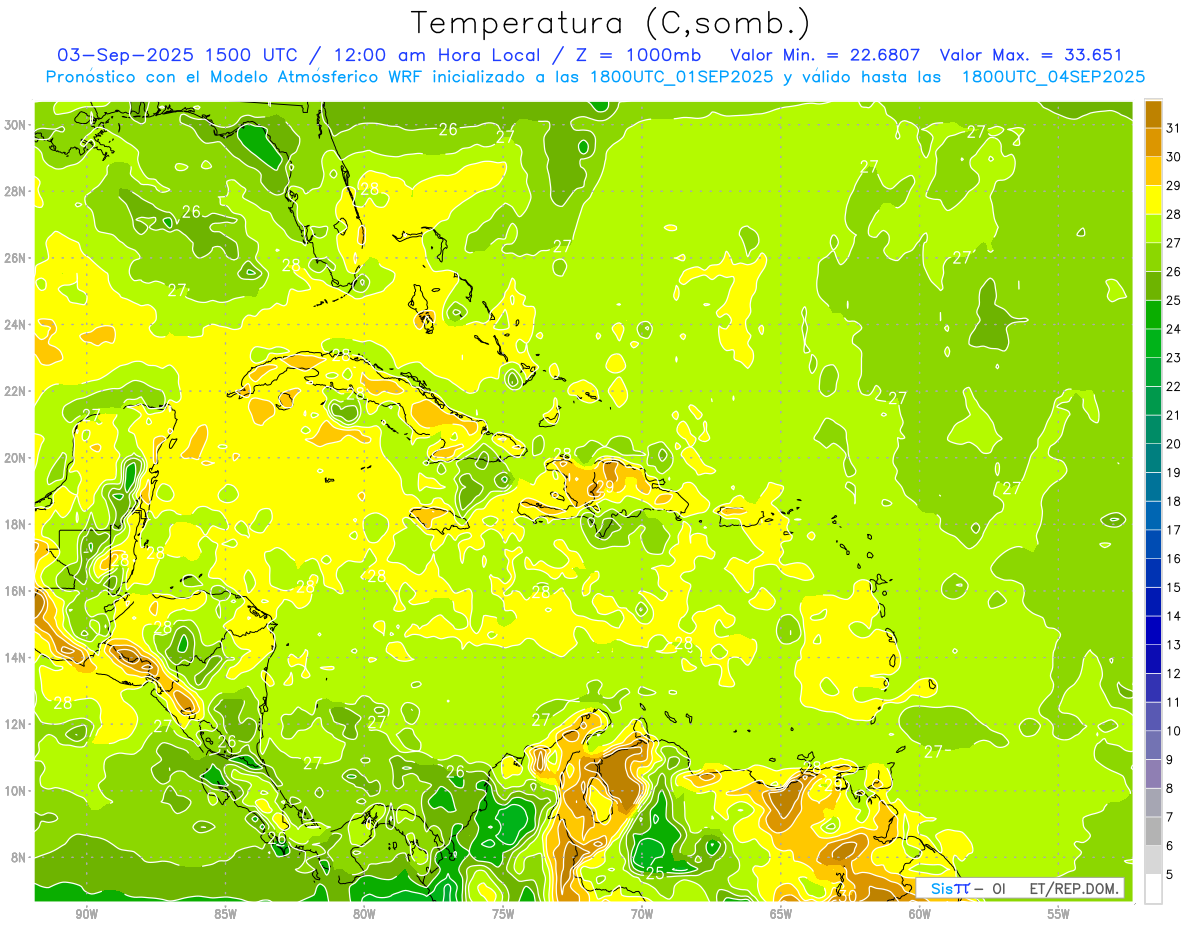Click the 26N latitude axis label
1200x927 pixels.
click(x=16, y=258)
